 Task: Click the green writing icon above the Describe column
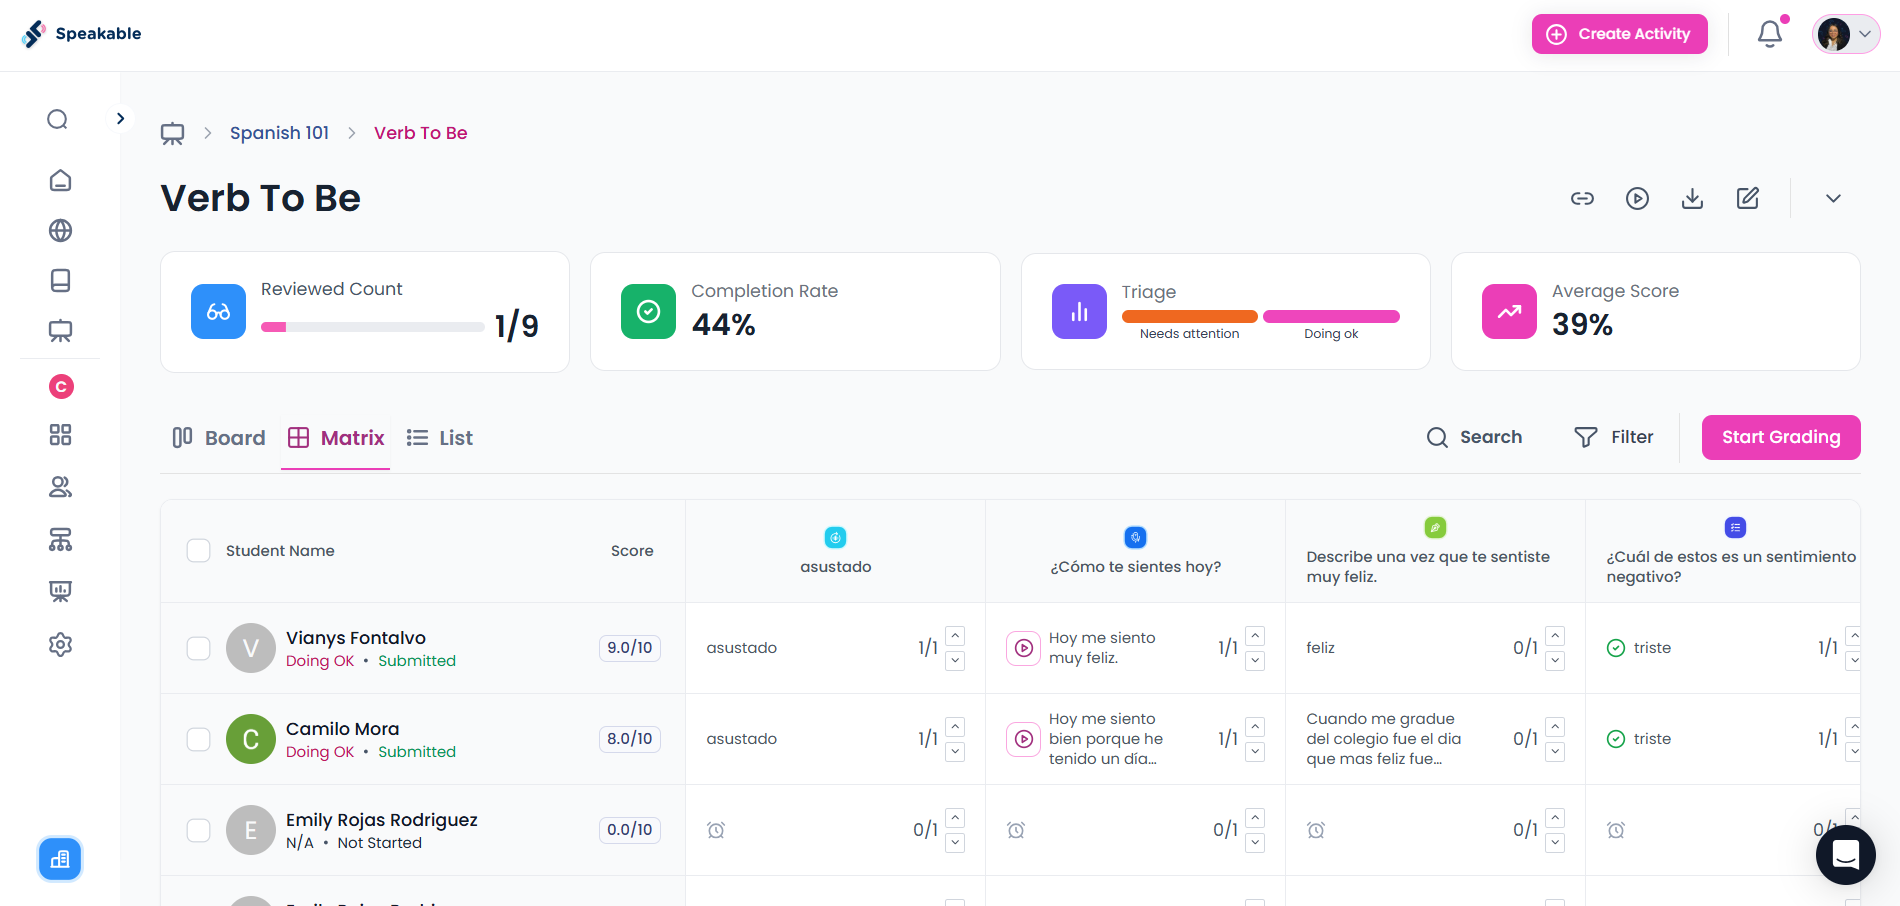[x=1435, y=527]
